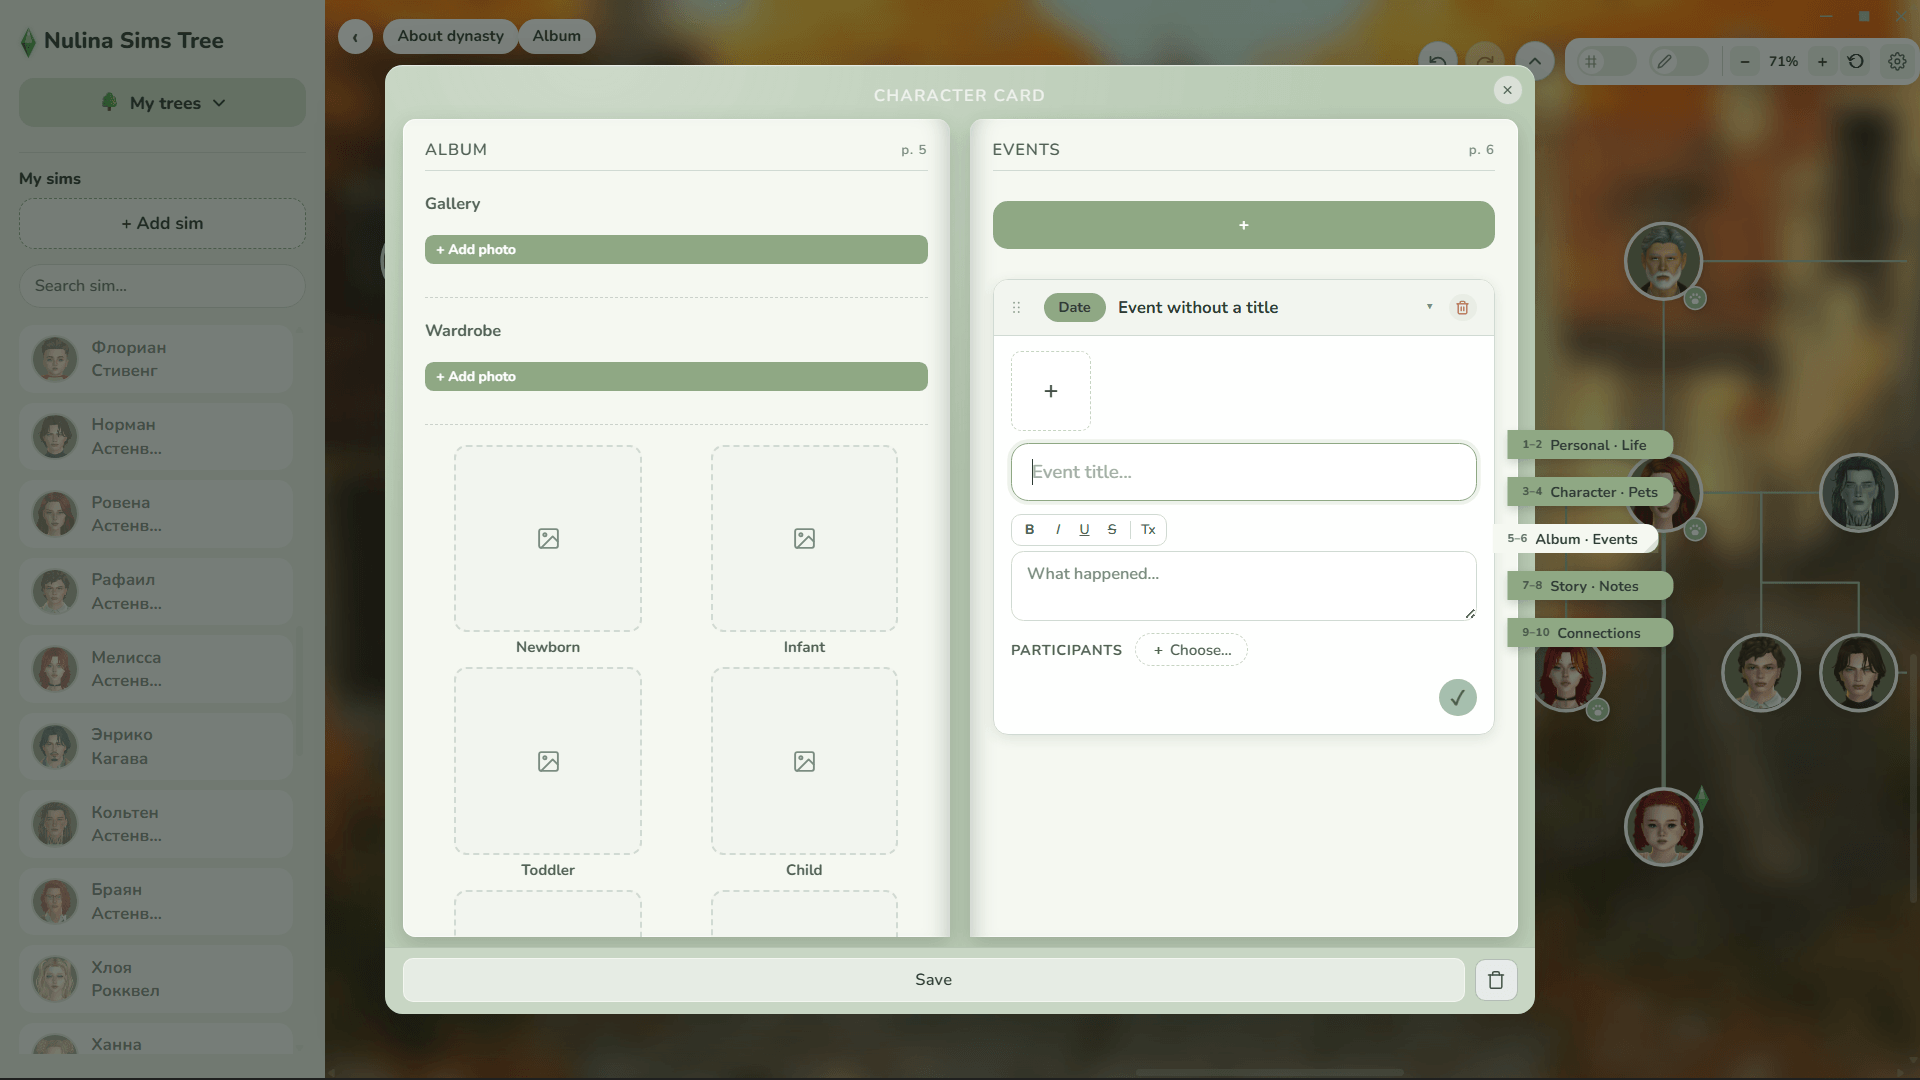Save the character card
The height and width of the screenshot is (1080, 1920).
pyautogui.click(x=933, y=980)
